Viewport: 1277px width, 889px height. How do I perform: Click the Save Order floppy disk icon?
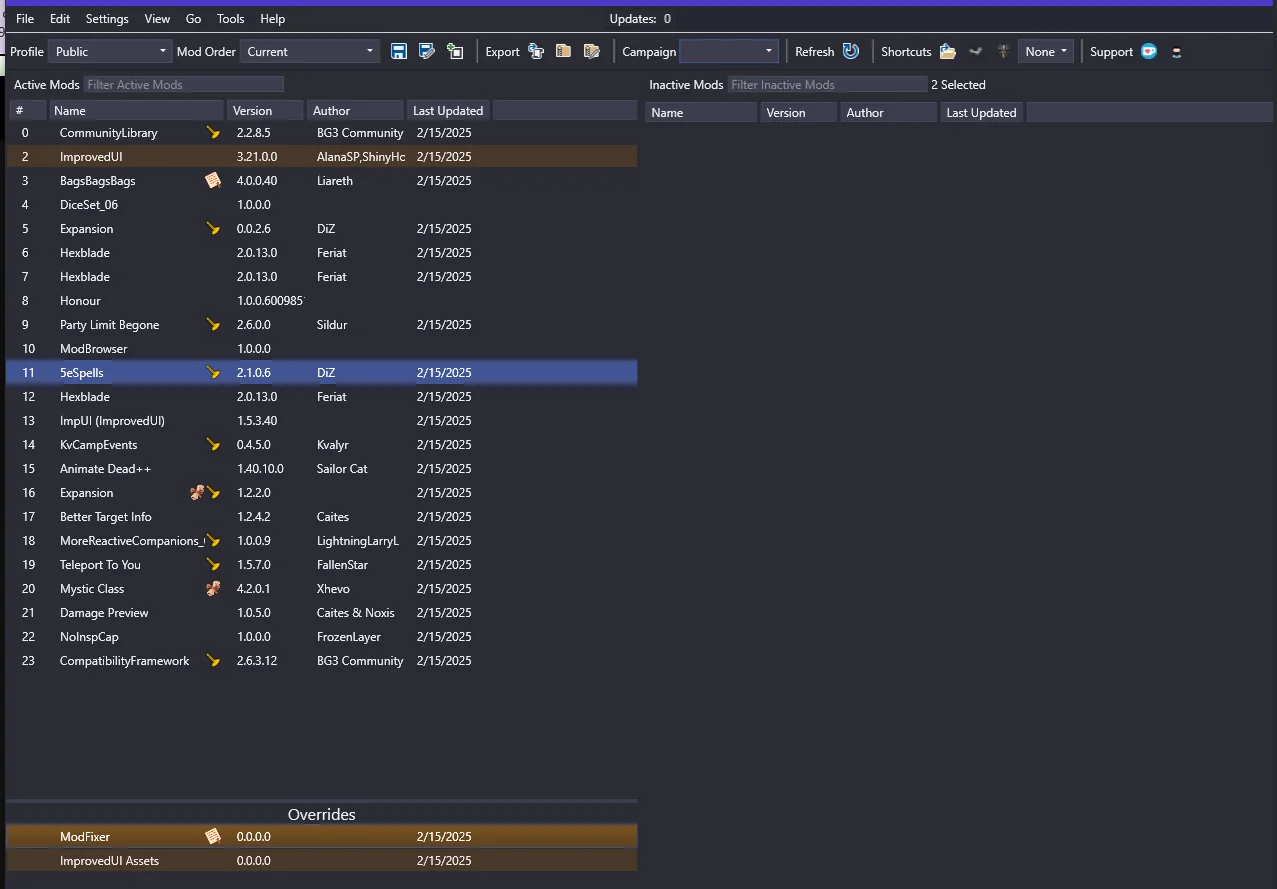(x=399, y=51)
